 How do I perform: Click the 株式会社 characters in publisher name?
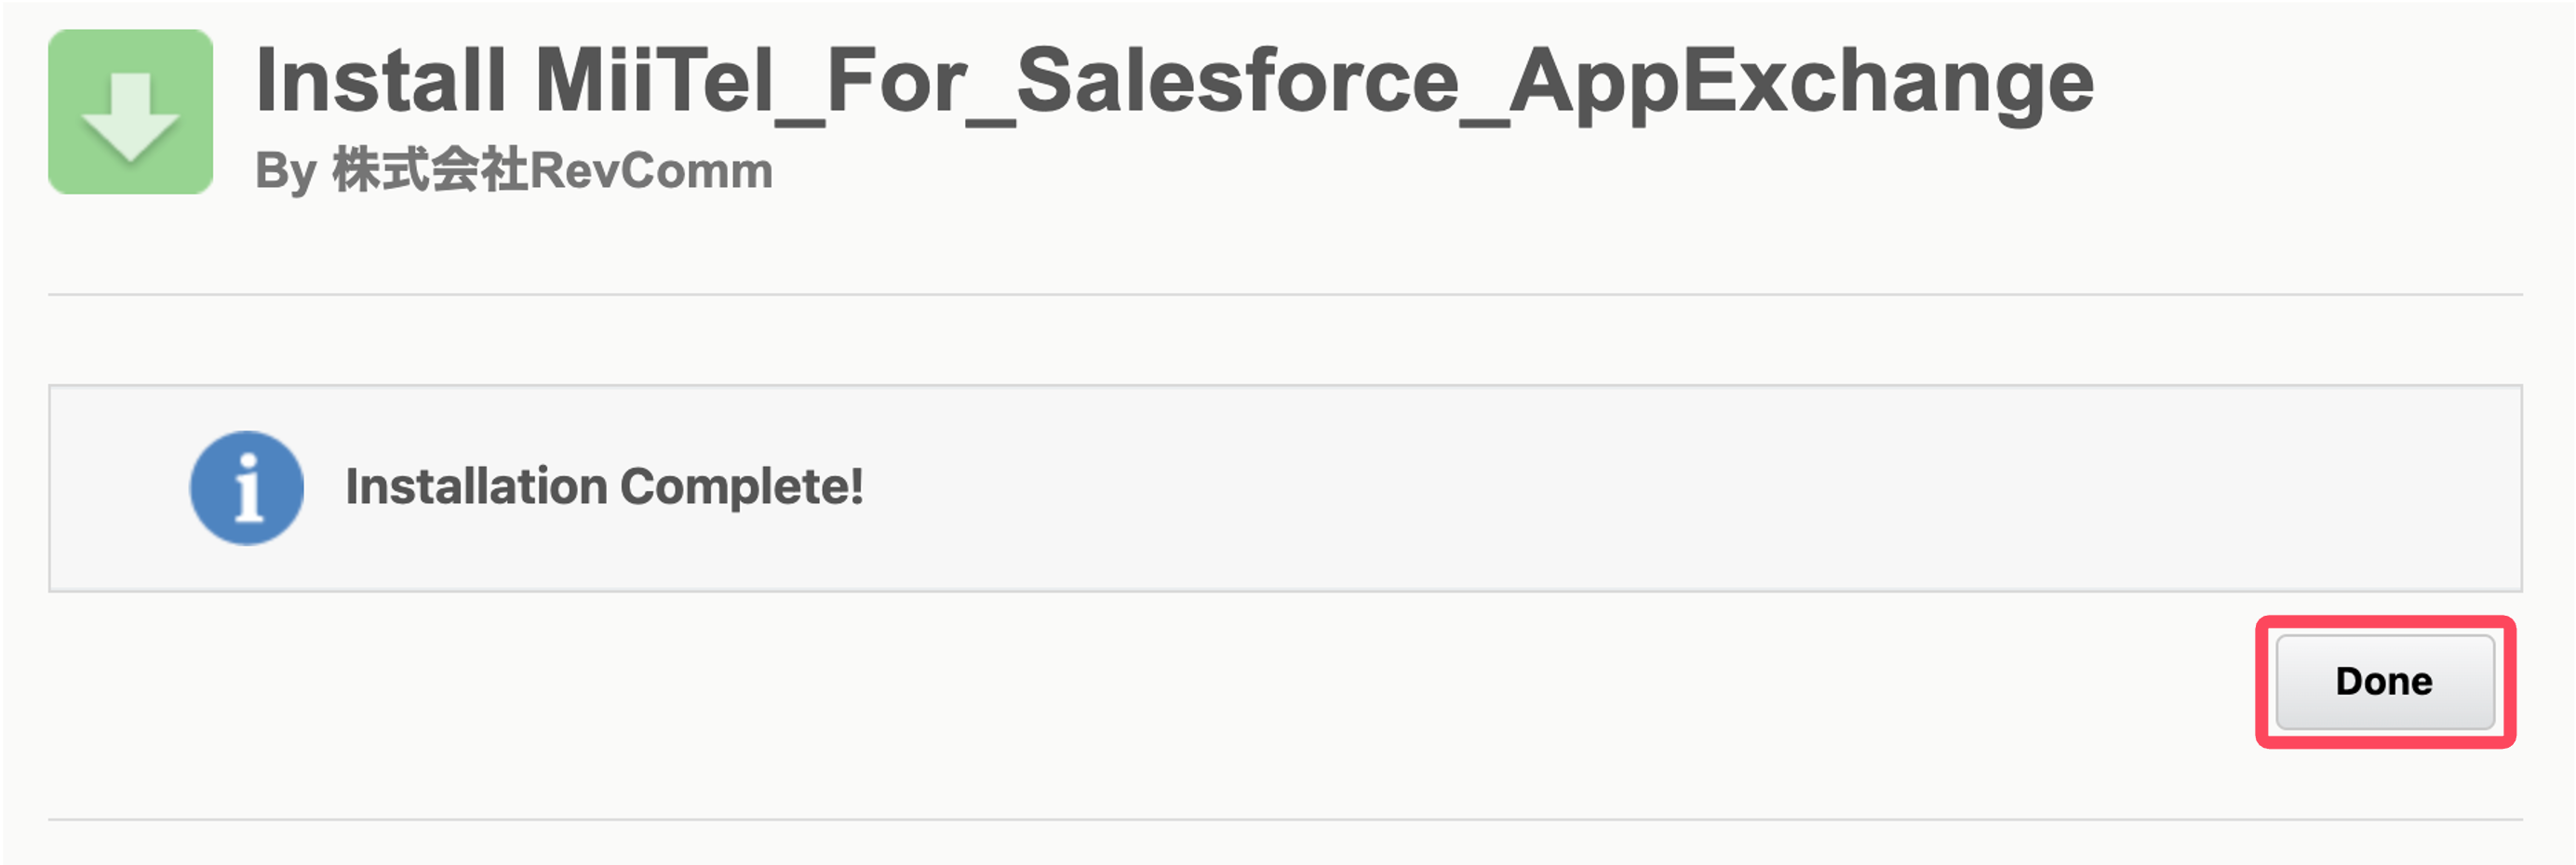tap(429, 169)
